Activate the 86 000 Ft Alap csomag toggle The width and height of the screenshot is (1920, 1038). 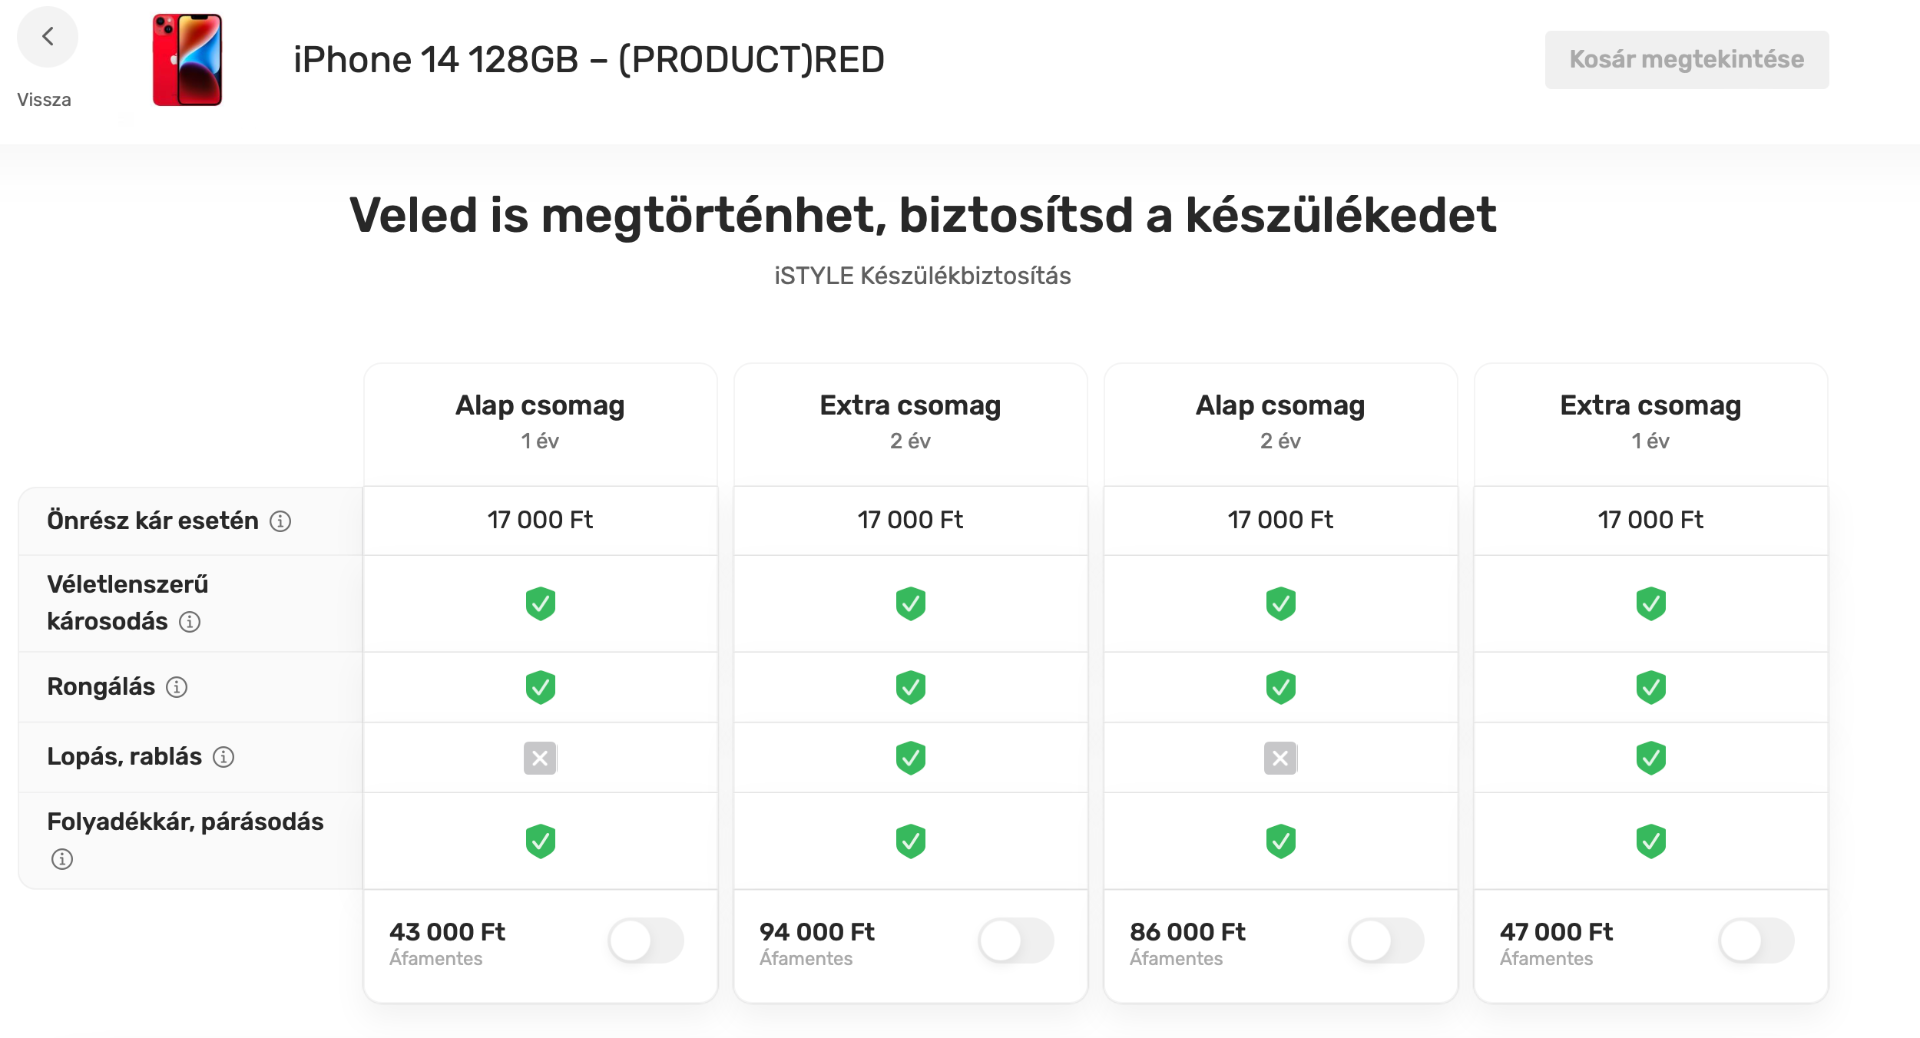(x=1386, y=941)
